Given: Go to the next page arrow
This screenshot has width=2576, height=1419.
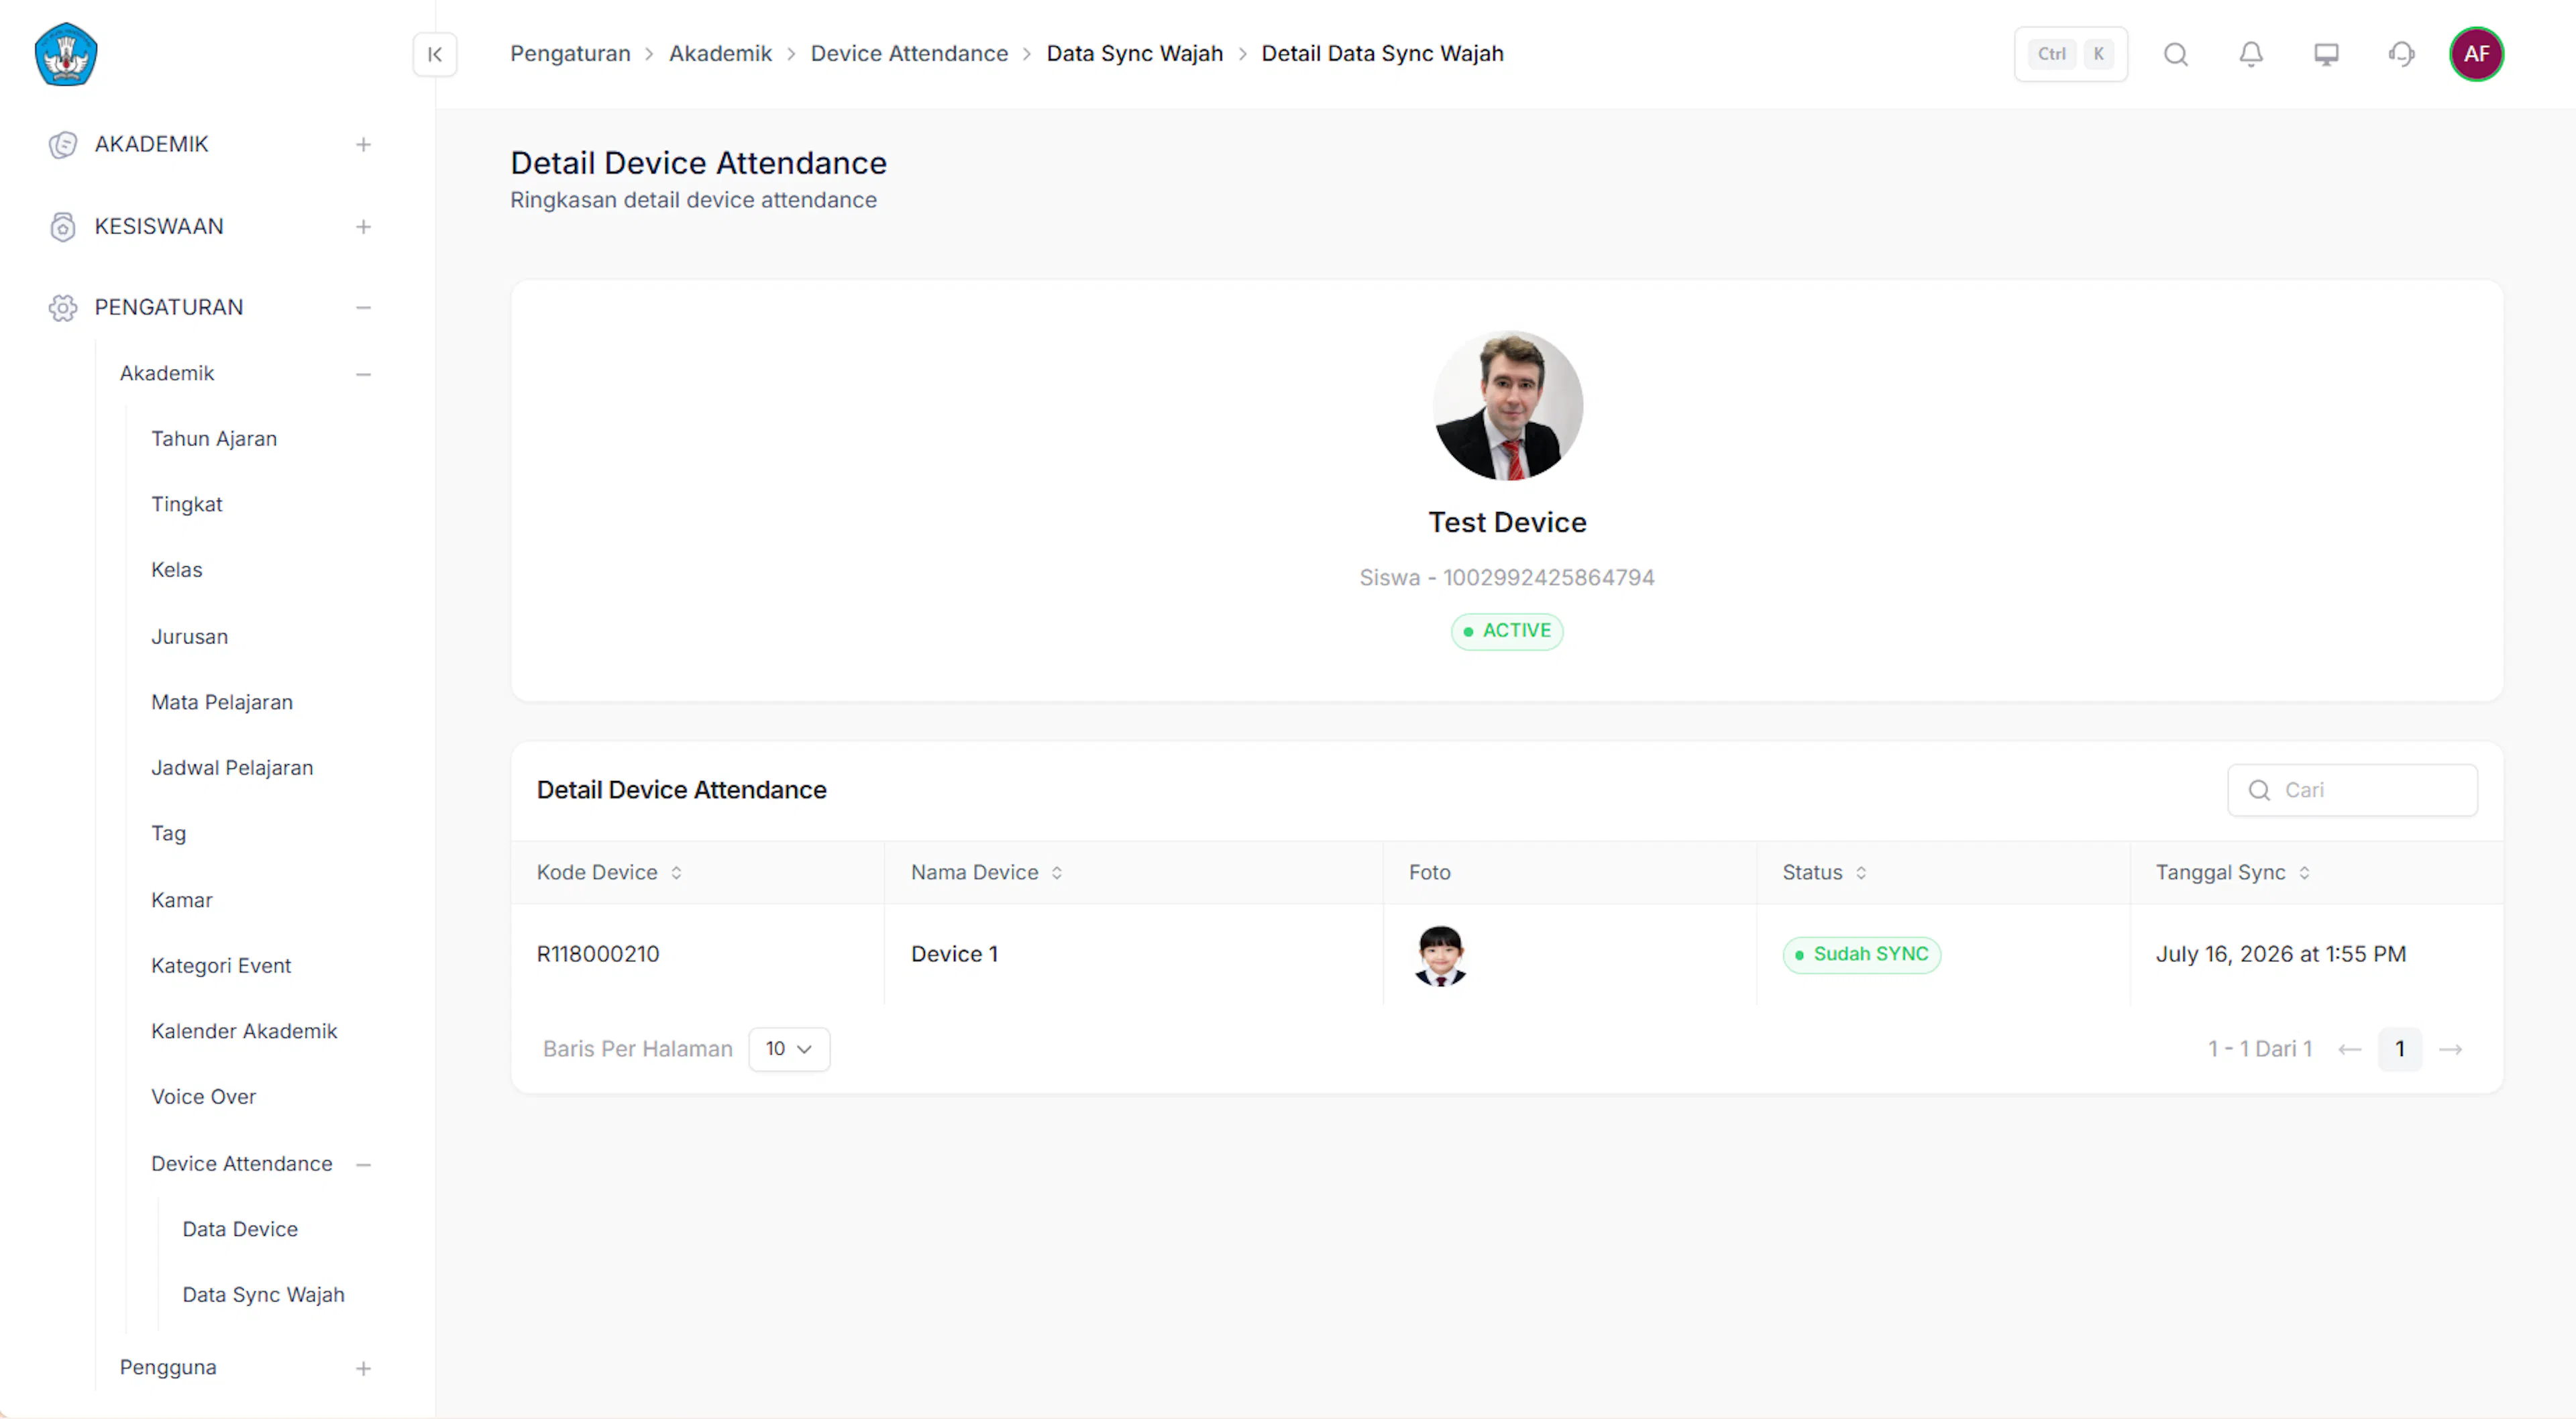Looking at the screenshot, I should point(2451,1049).
